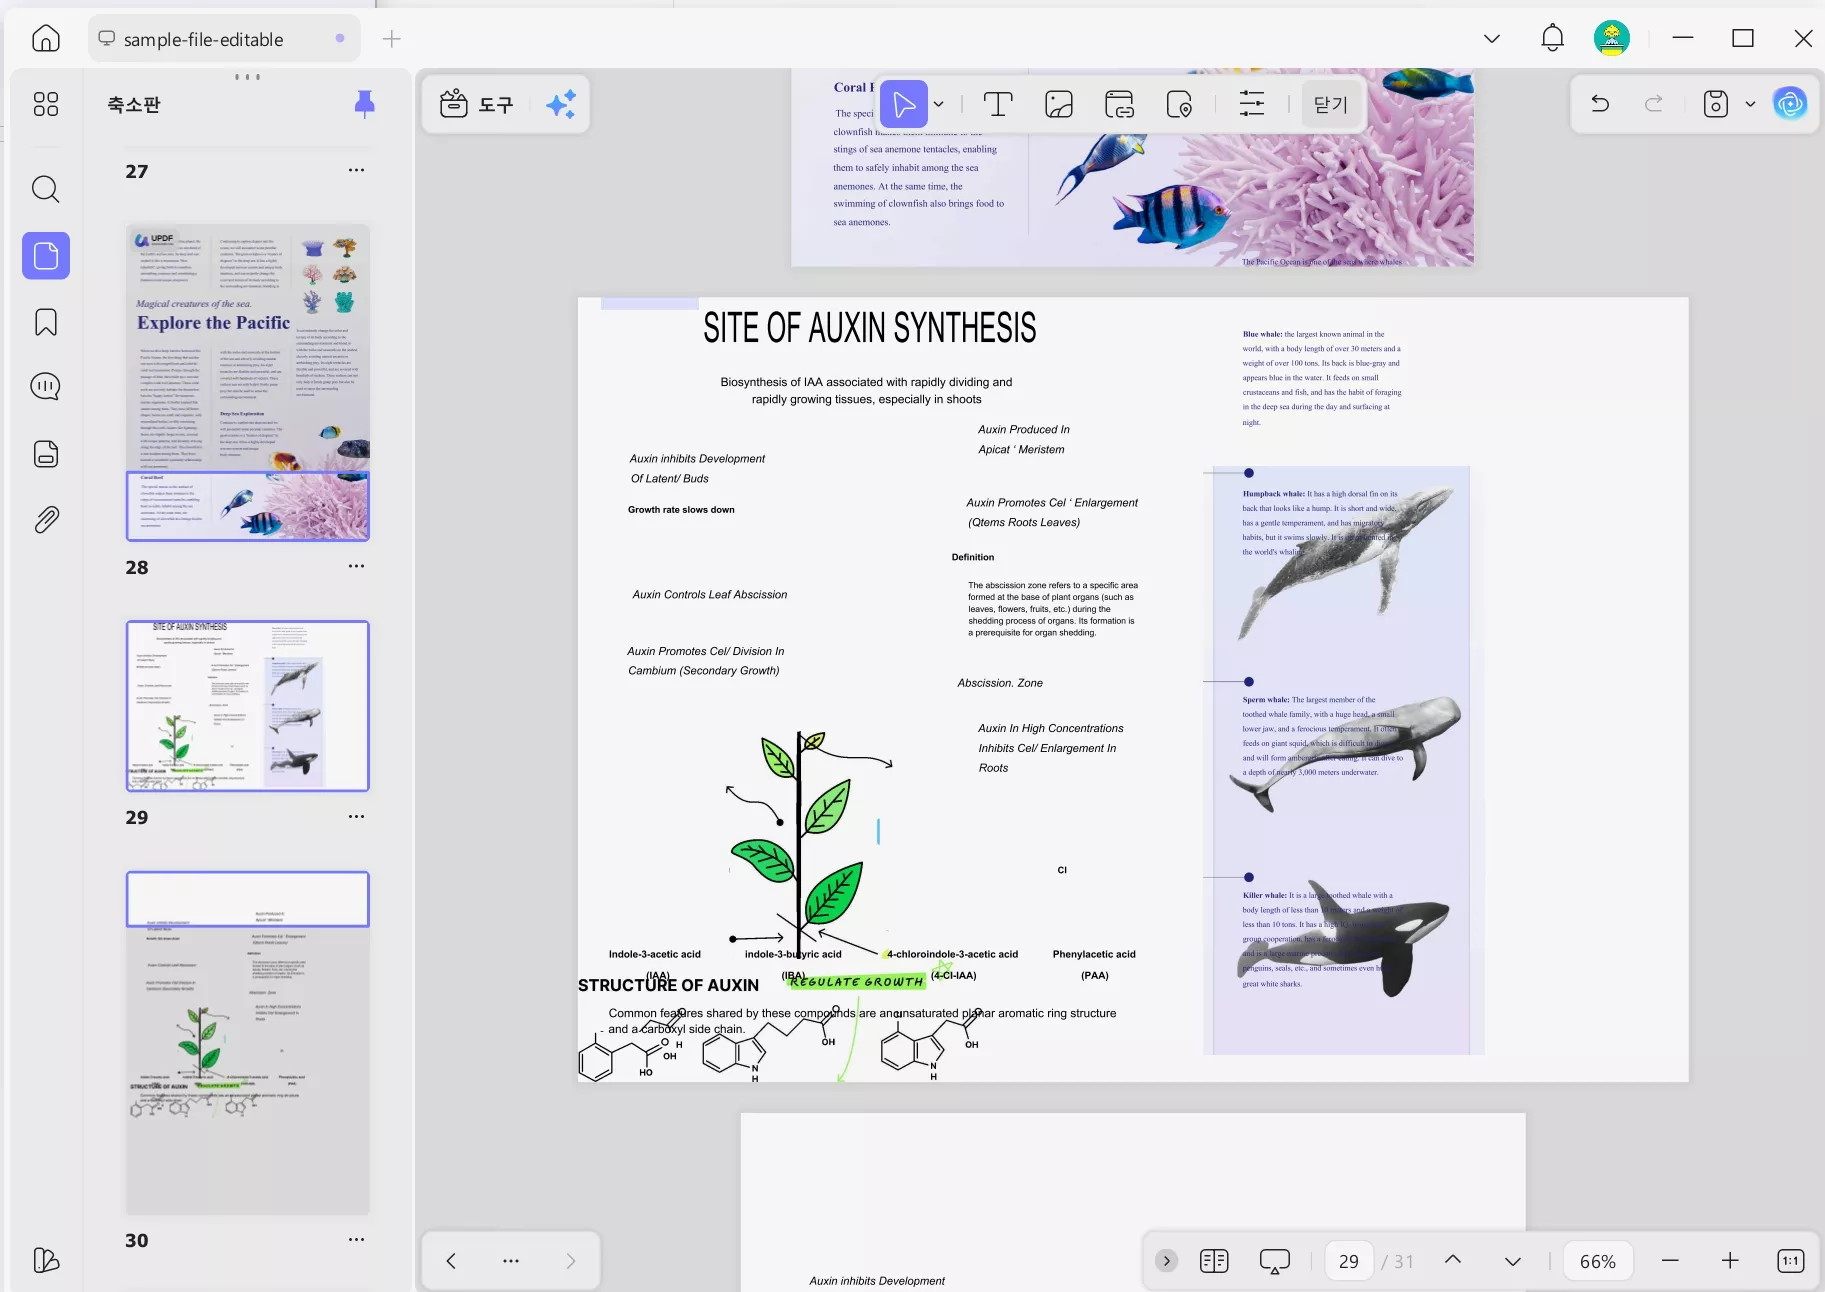Click the undo arrow icon
Image resolution: width=1825 pixels, height=1292 pixels.
click(x=1600, y=104)
